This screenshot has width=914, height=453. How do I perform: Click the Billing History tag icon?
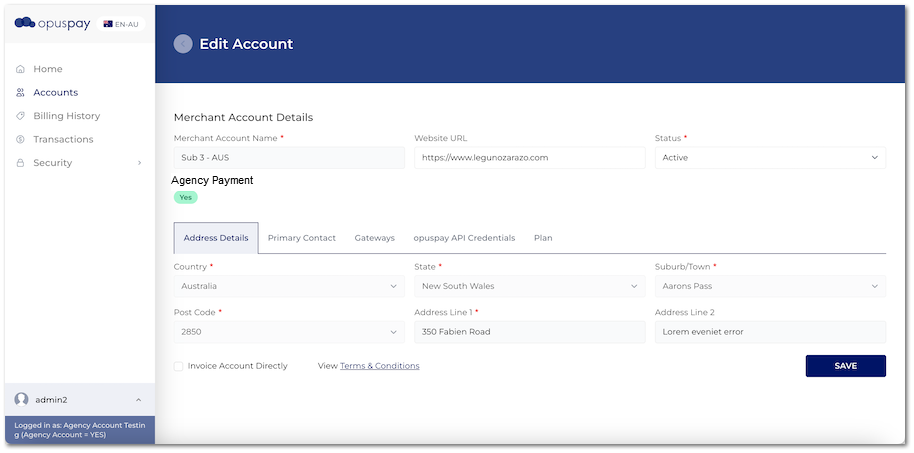pyautogui.click(x=21, y=116)
